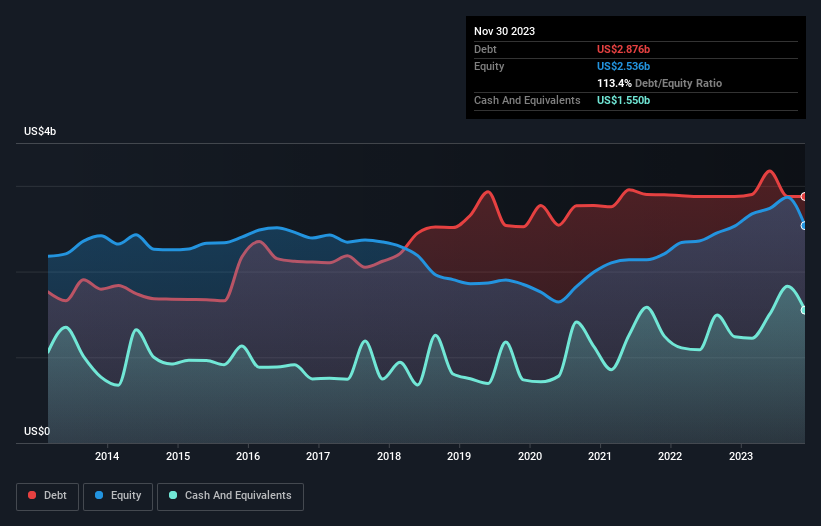Screen dimensions: 821x526
Task: Click the US$4b y-axis label
Action: click(x=40, y=131)
